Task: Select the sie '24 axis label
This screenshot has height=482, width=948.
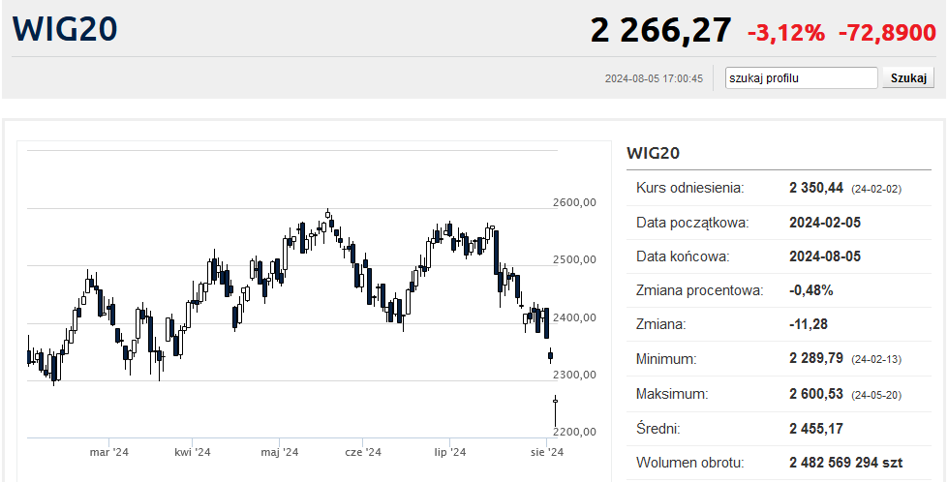Action: 547,453
